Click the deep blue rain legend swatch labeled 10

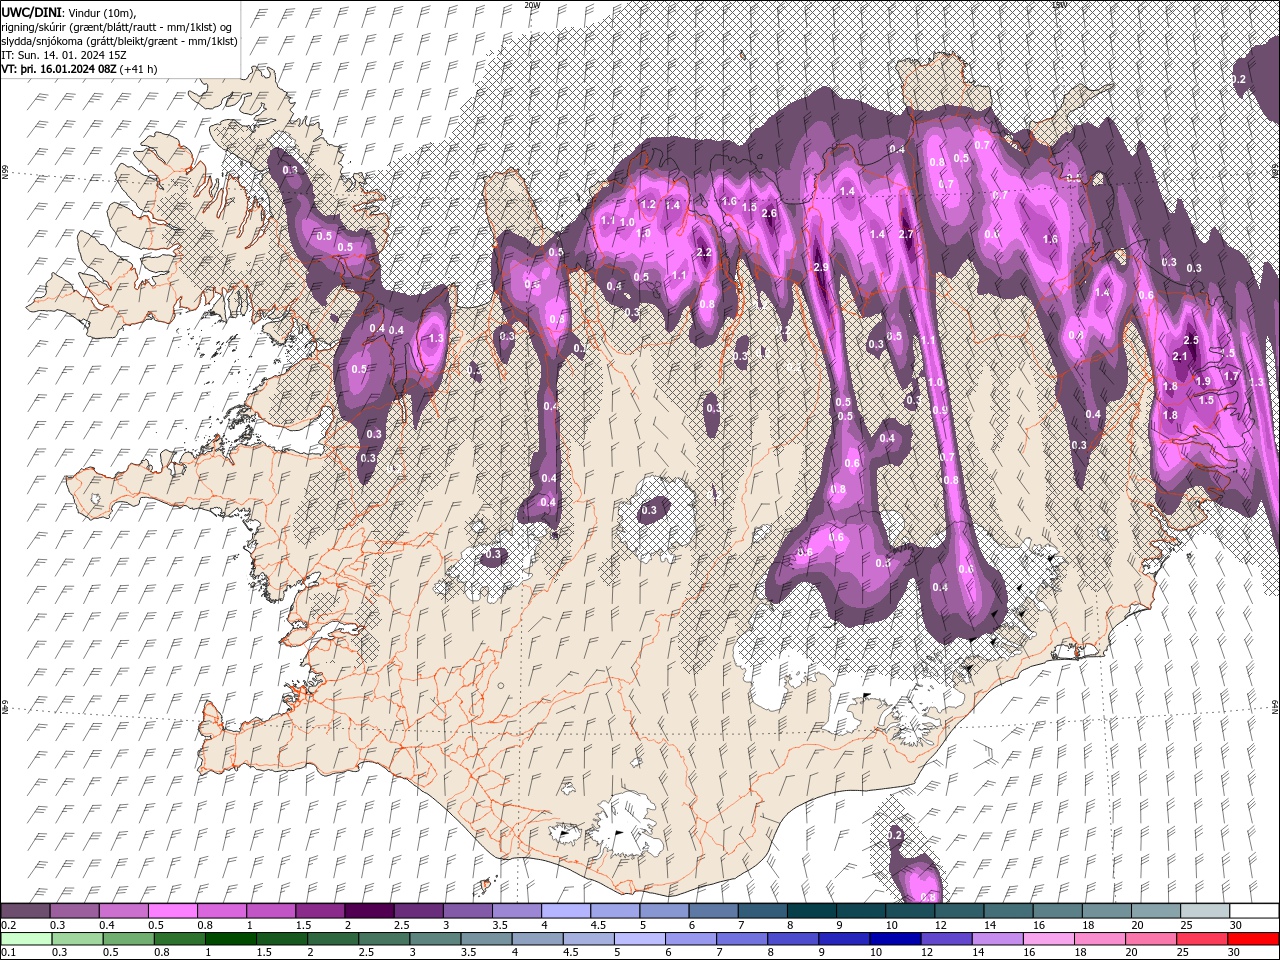tap(896, 938)
